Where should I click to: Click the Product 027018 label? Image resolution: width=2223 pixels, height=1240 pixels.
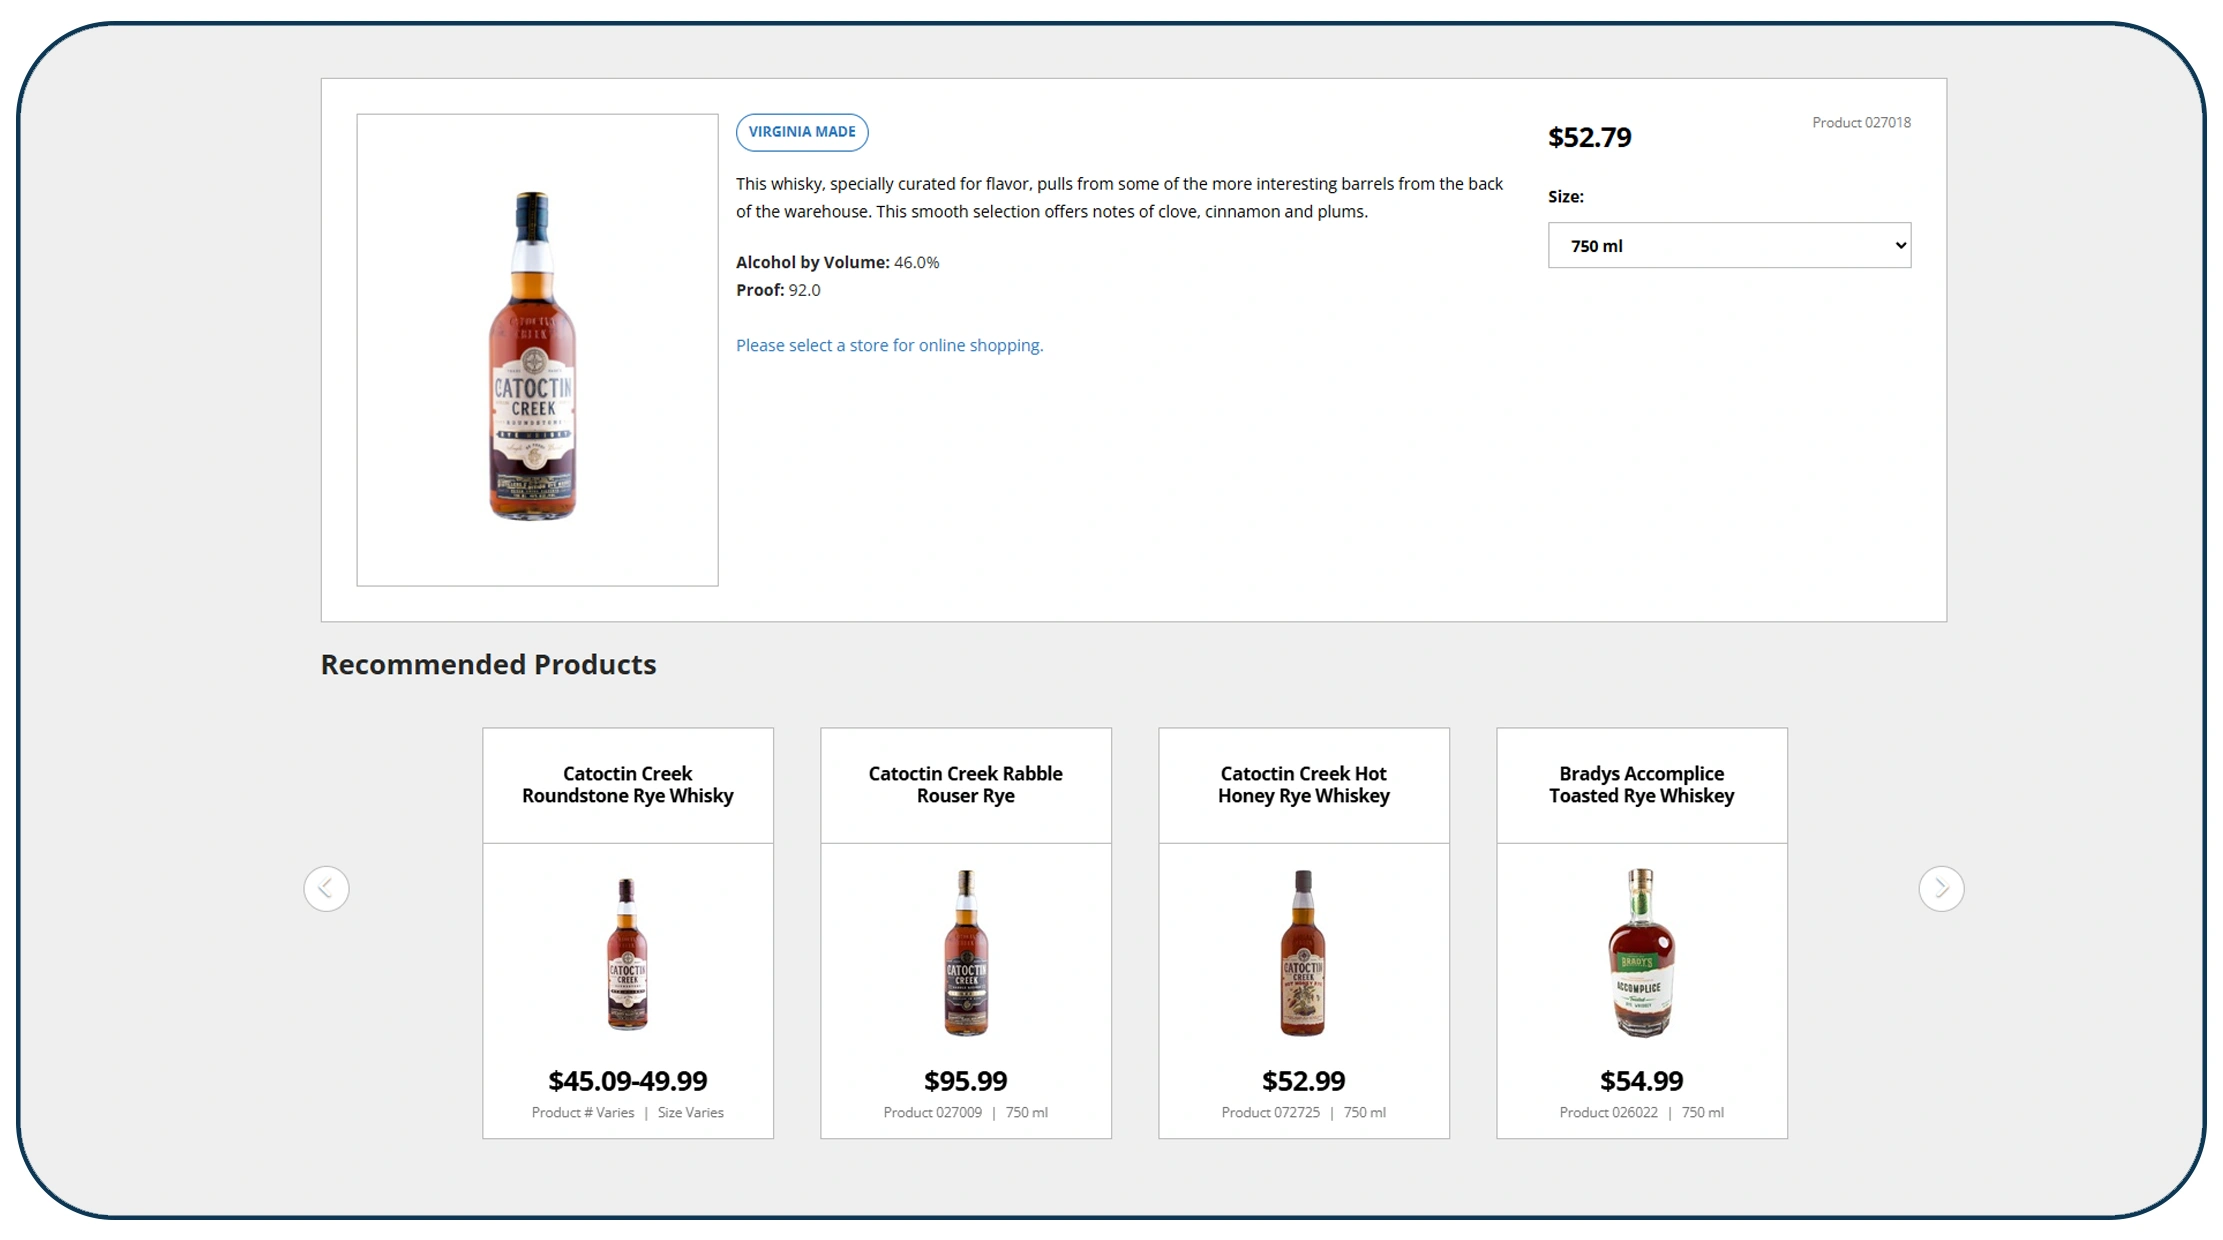(1861, 122)
